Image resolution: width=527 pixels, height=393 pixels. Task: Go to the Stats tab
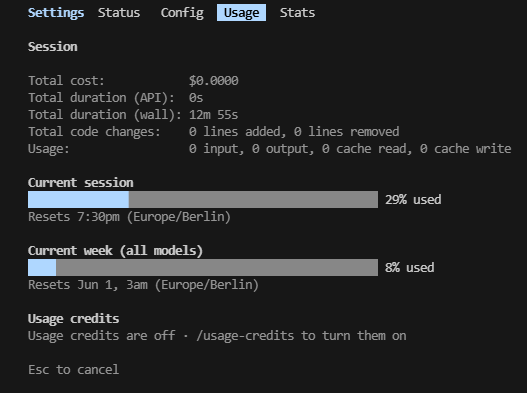coord(297,13)
